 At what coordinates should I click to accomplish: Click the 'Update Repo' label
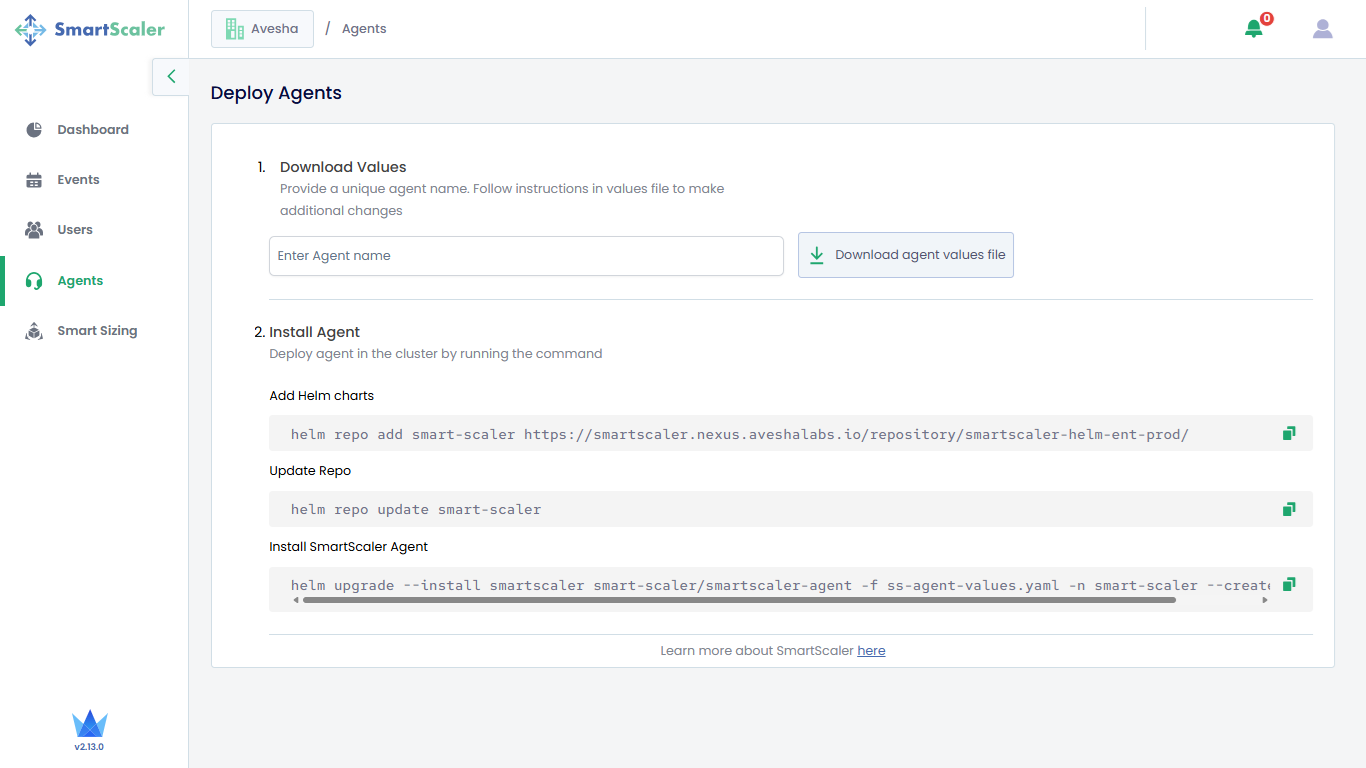click(310, 471)
